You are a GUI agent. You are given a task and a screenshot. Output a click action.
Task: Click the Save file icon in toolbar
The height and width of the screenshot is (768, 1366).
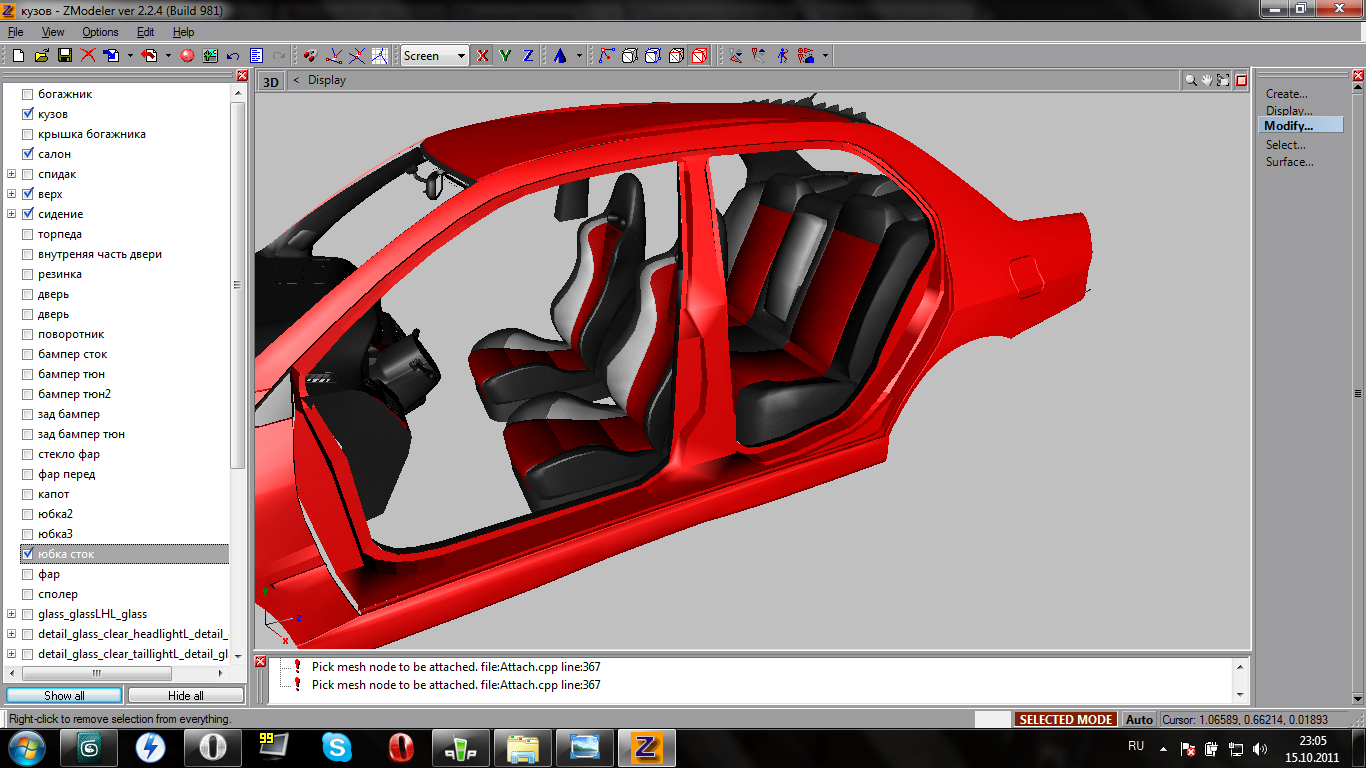64,56
